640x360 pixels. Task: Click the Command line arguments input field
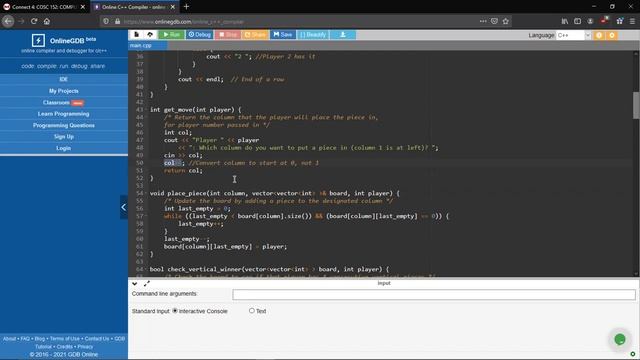[434, 294]
